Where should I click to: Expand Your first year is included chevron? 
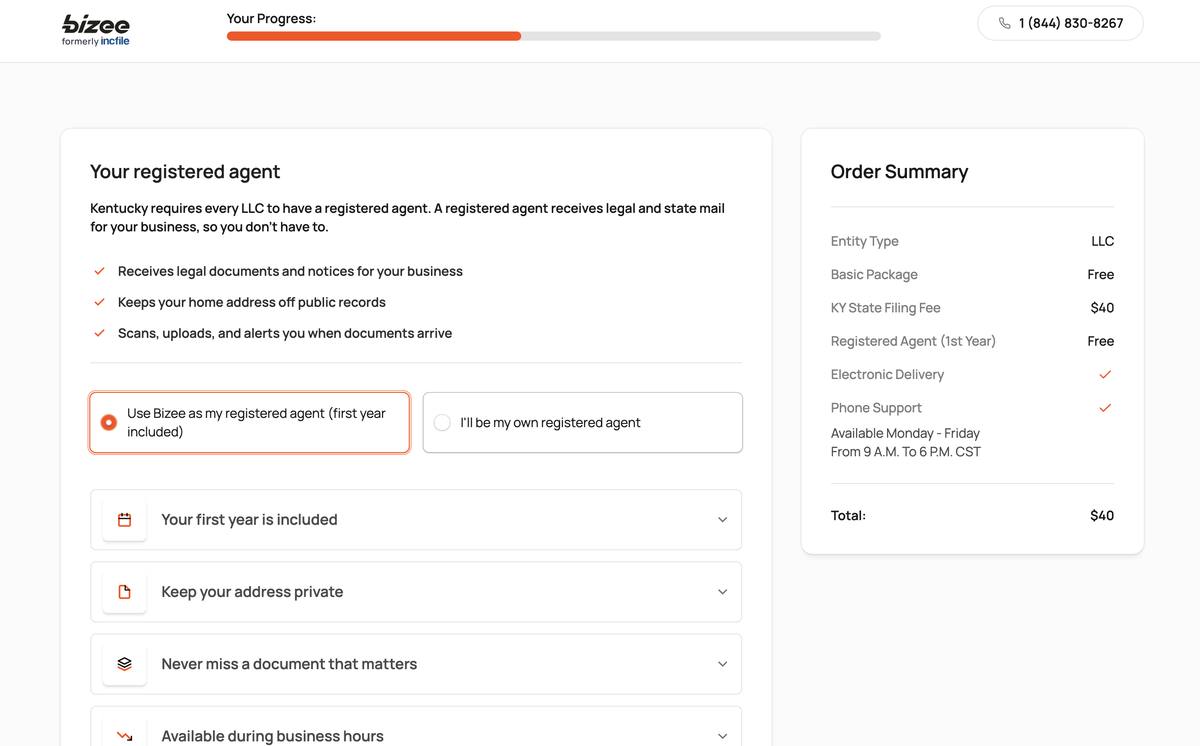[722, 520]
